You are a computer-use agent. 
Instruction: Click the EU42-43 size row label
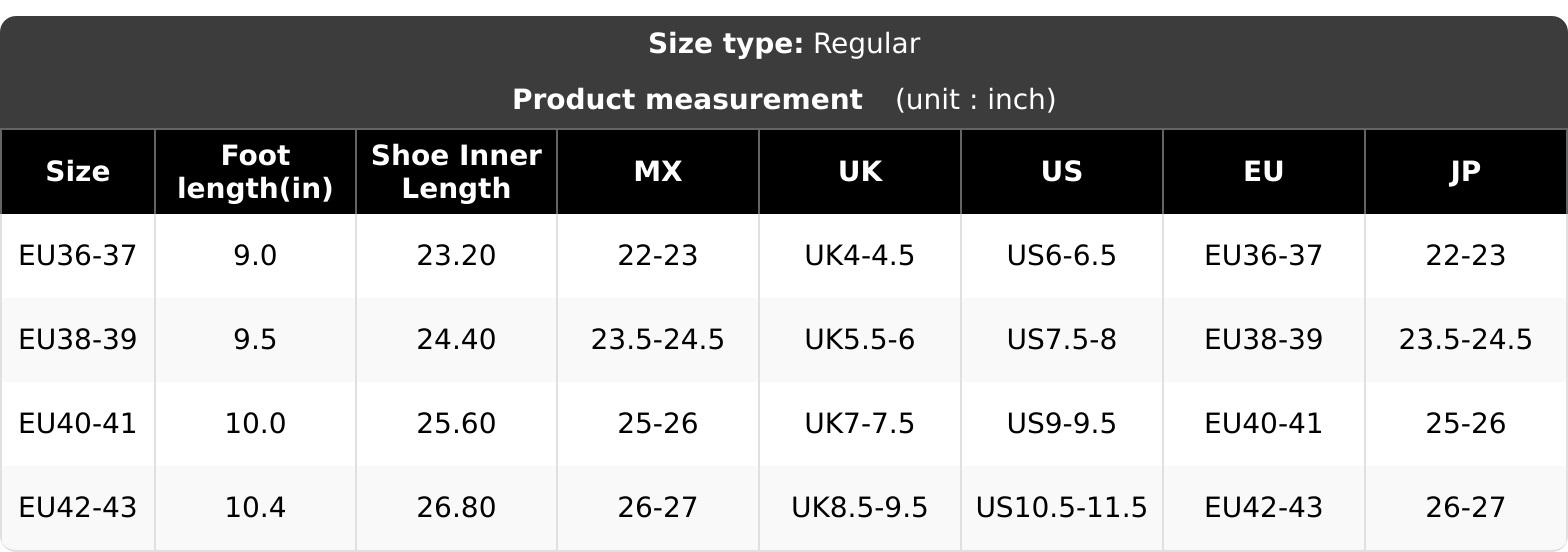pyautogui.click(x=77, y=508)
